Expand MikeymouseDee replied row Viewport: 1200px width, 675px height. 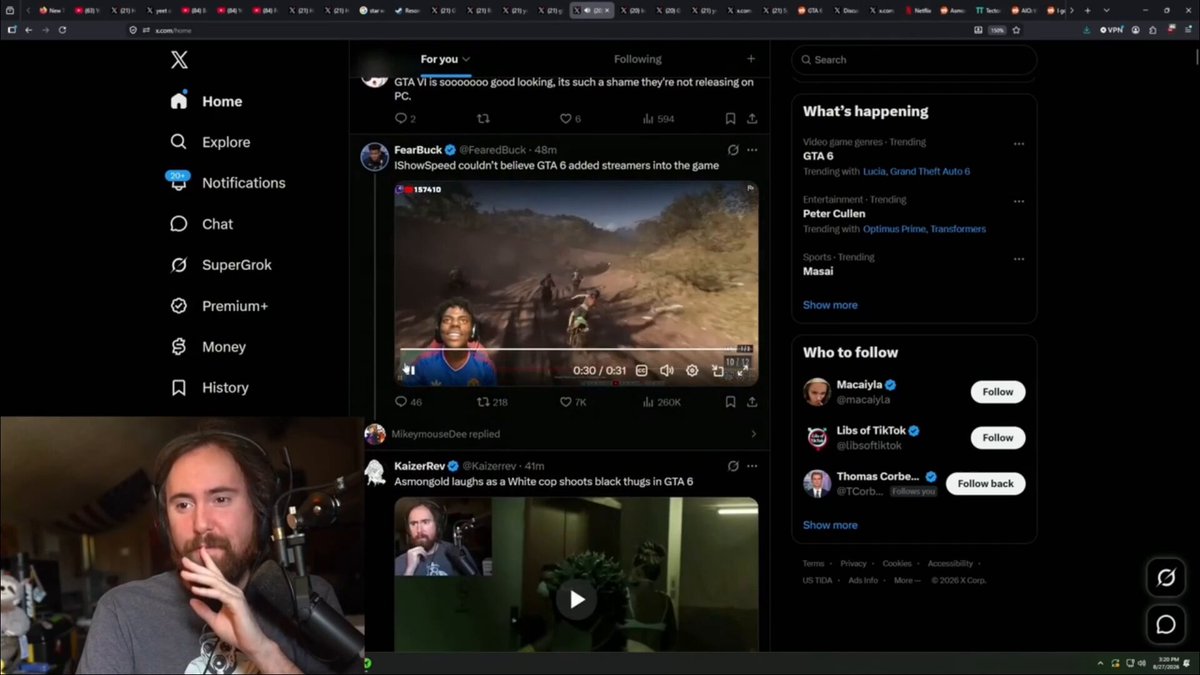point(560,434)
